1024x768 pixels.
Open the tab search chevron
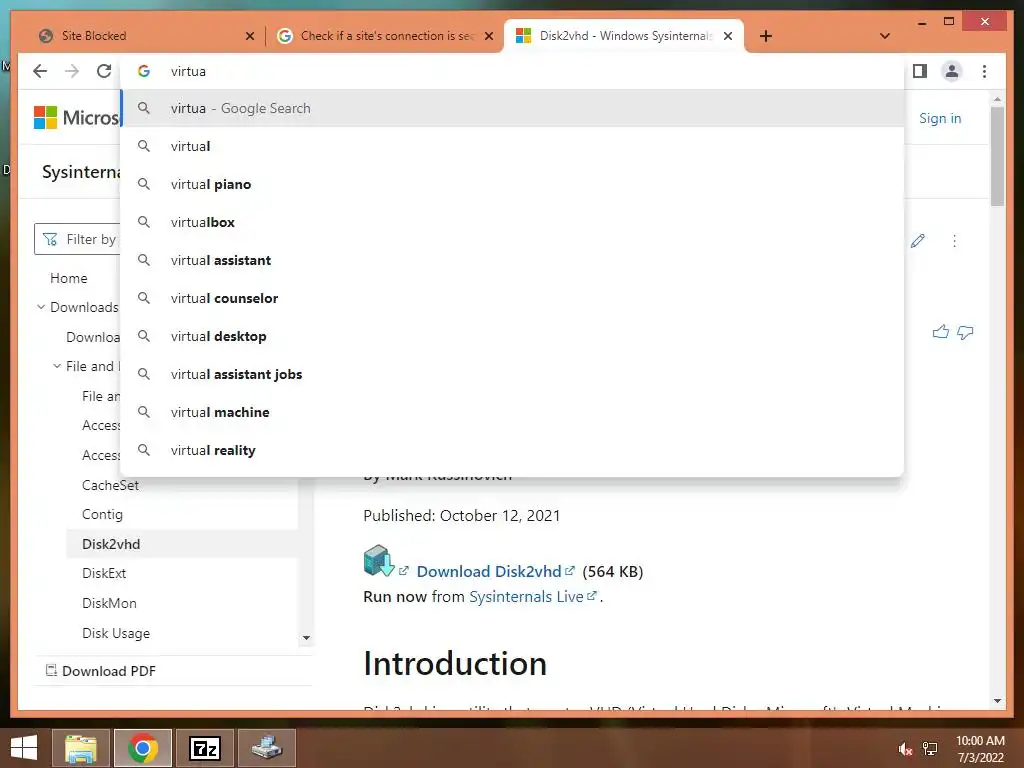tap(884, 36)
